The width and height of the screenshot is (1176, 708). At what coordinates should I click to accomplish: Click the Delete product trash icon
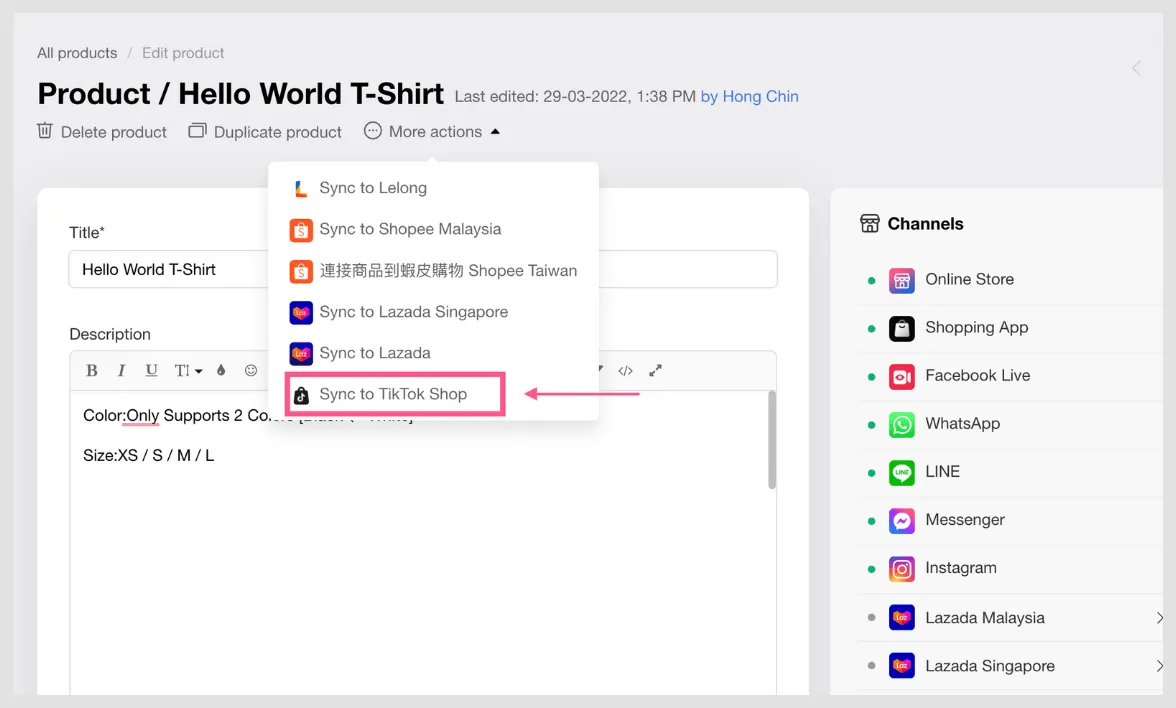coord(45,131)
